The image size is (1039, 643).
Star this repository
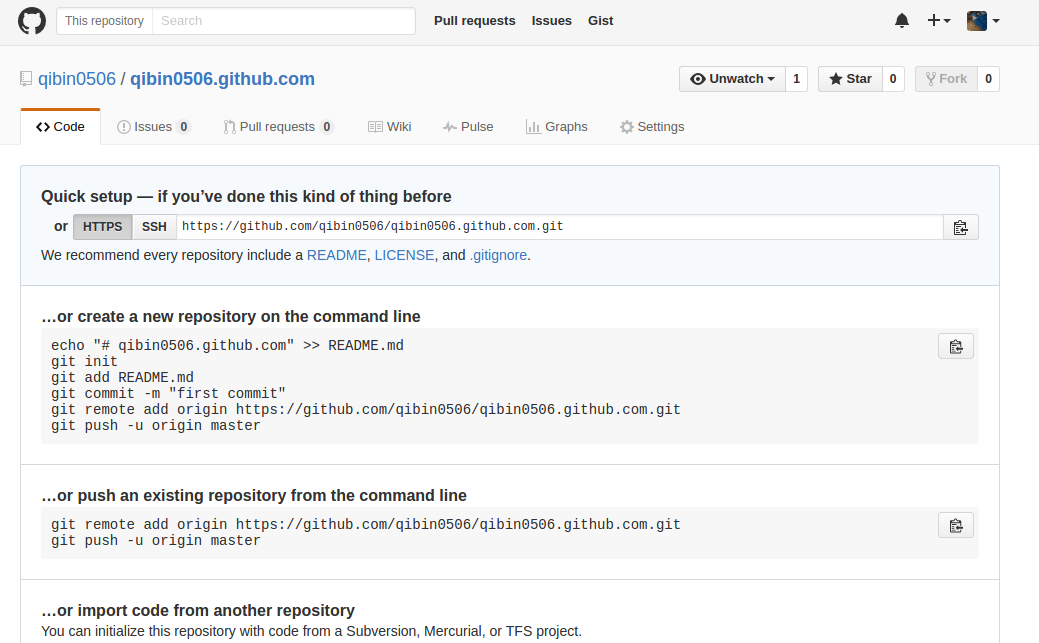(850, 79)
